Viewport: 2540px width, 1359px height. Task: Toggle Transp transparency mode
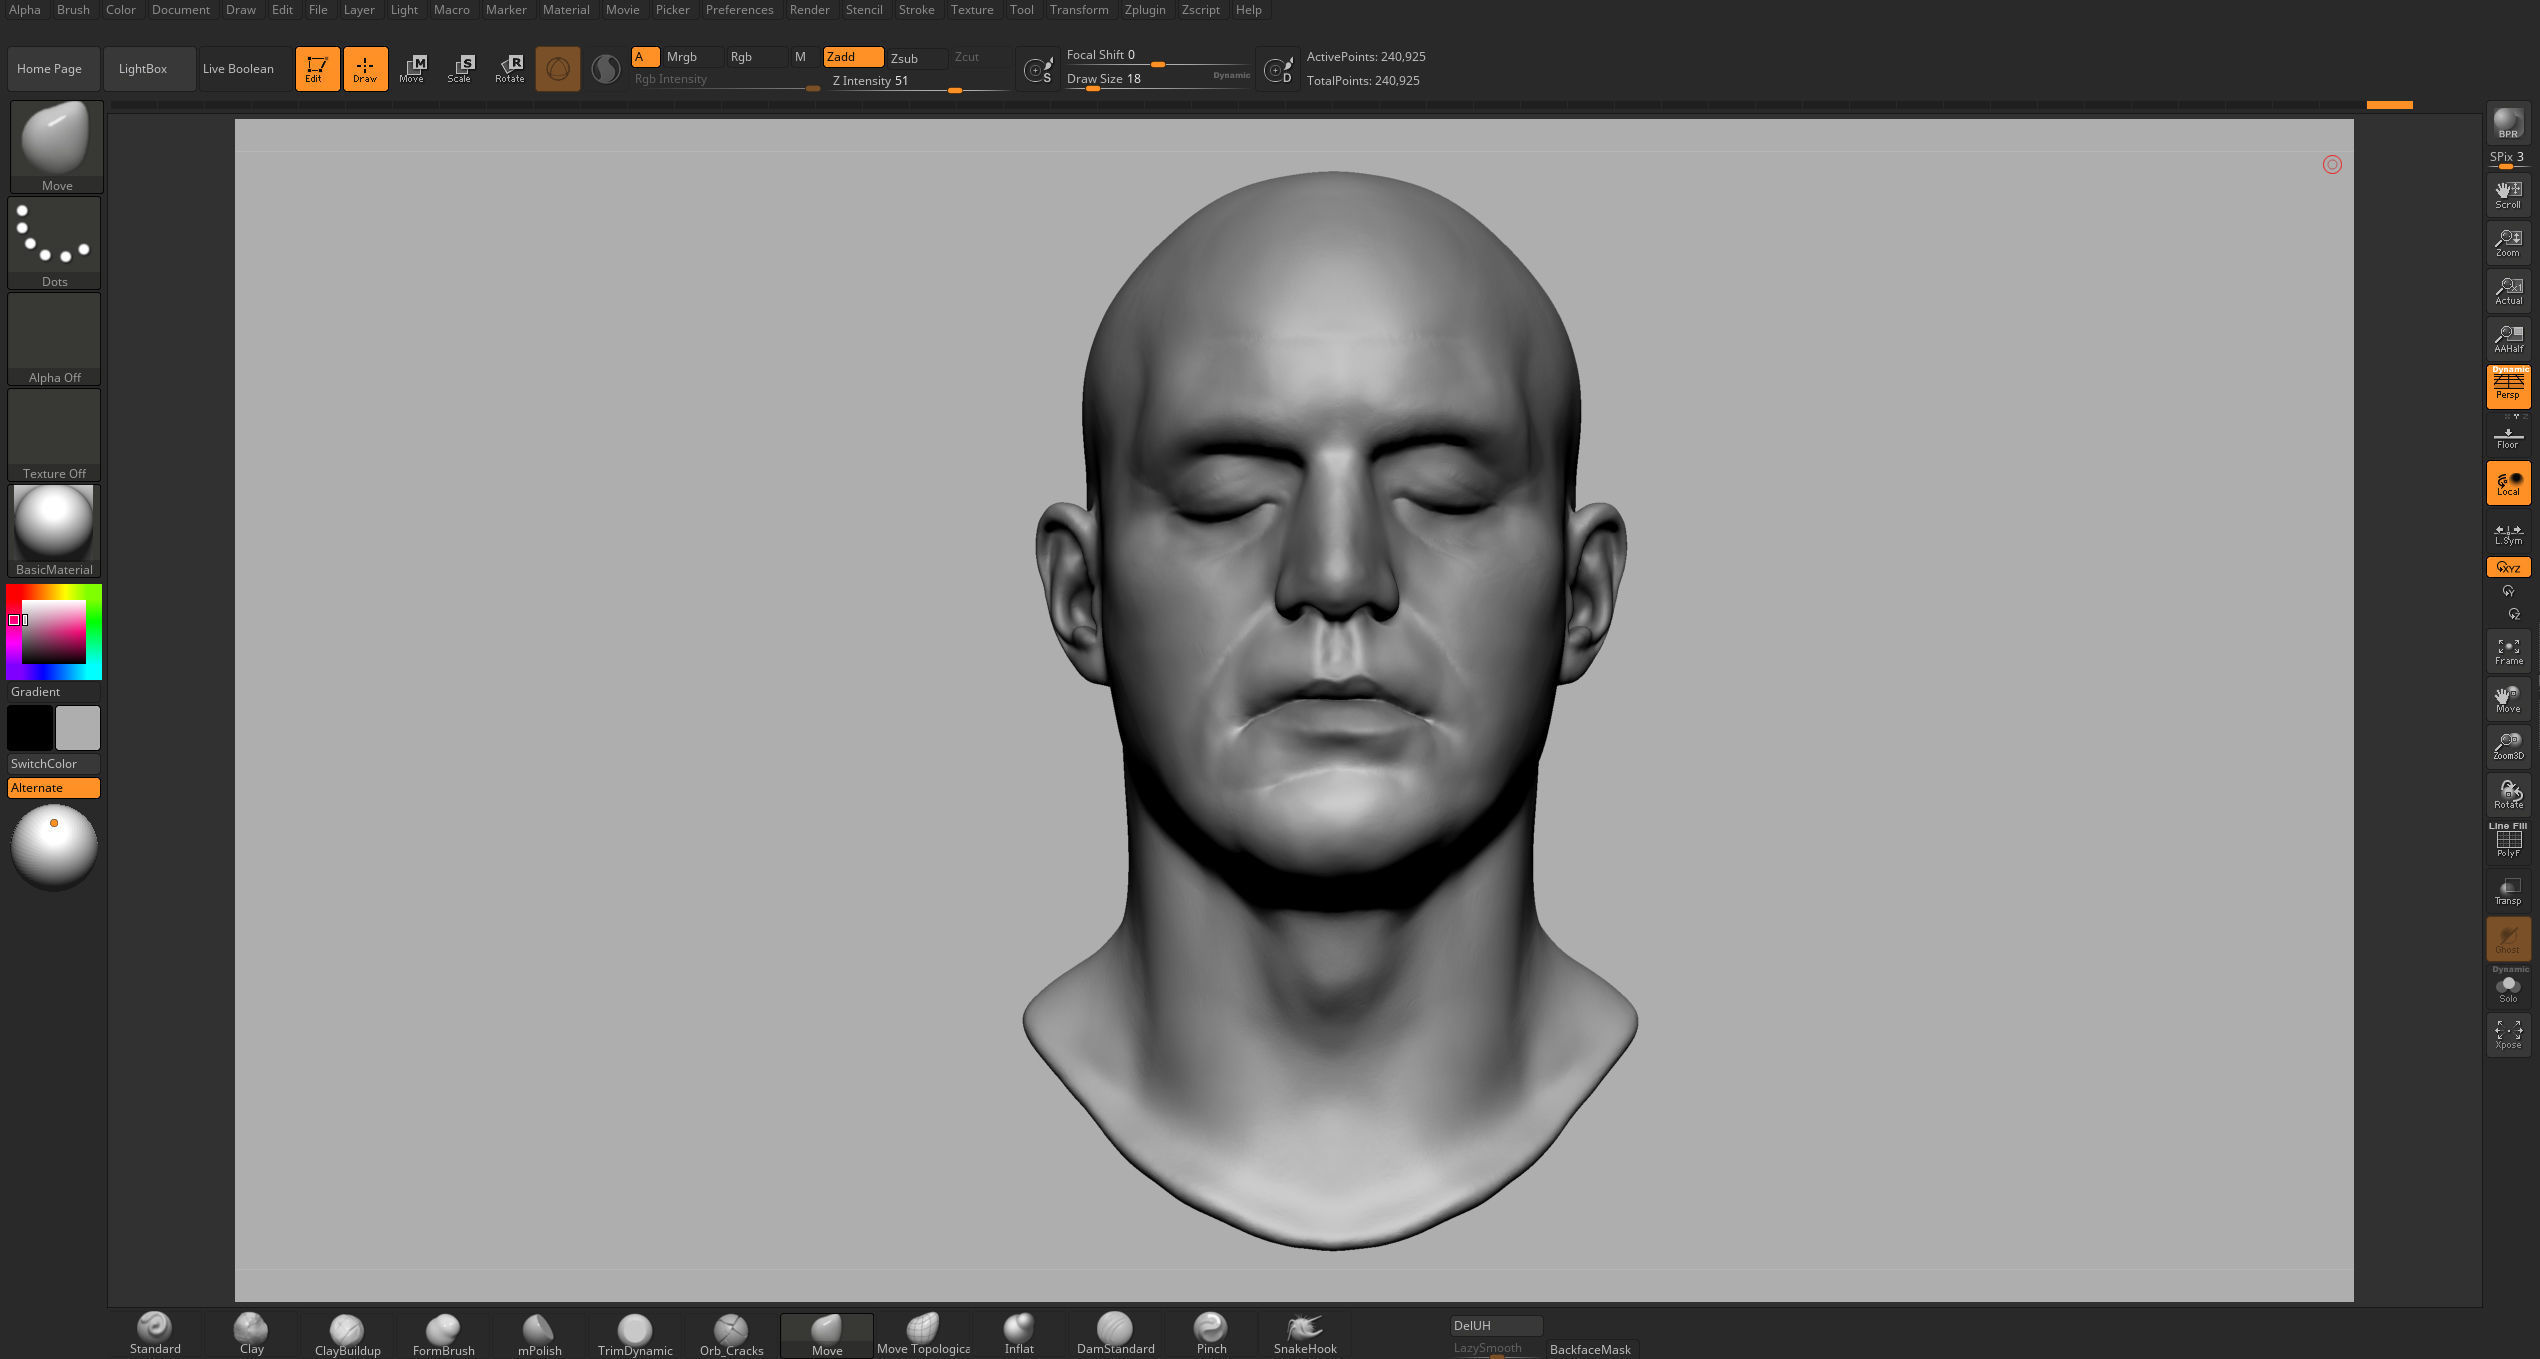(x=2508, y=890)
